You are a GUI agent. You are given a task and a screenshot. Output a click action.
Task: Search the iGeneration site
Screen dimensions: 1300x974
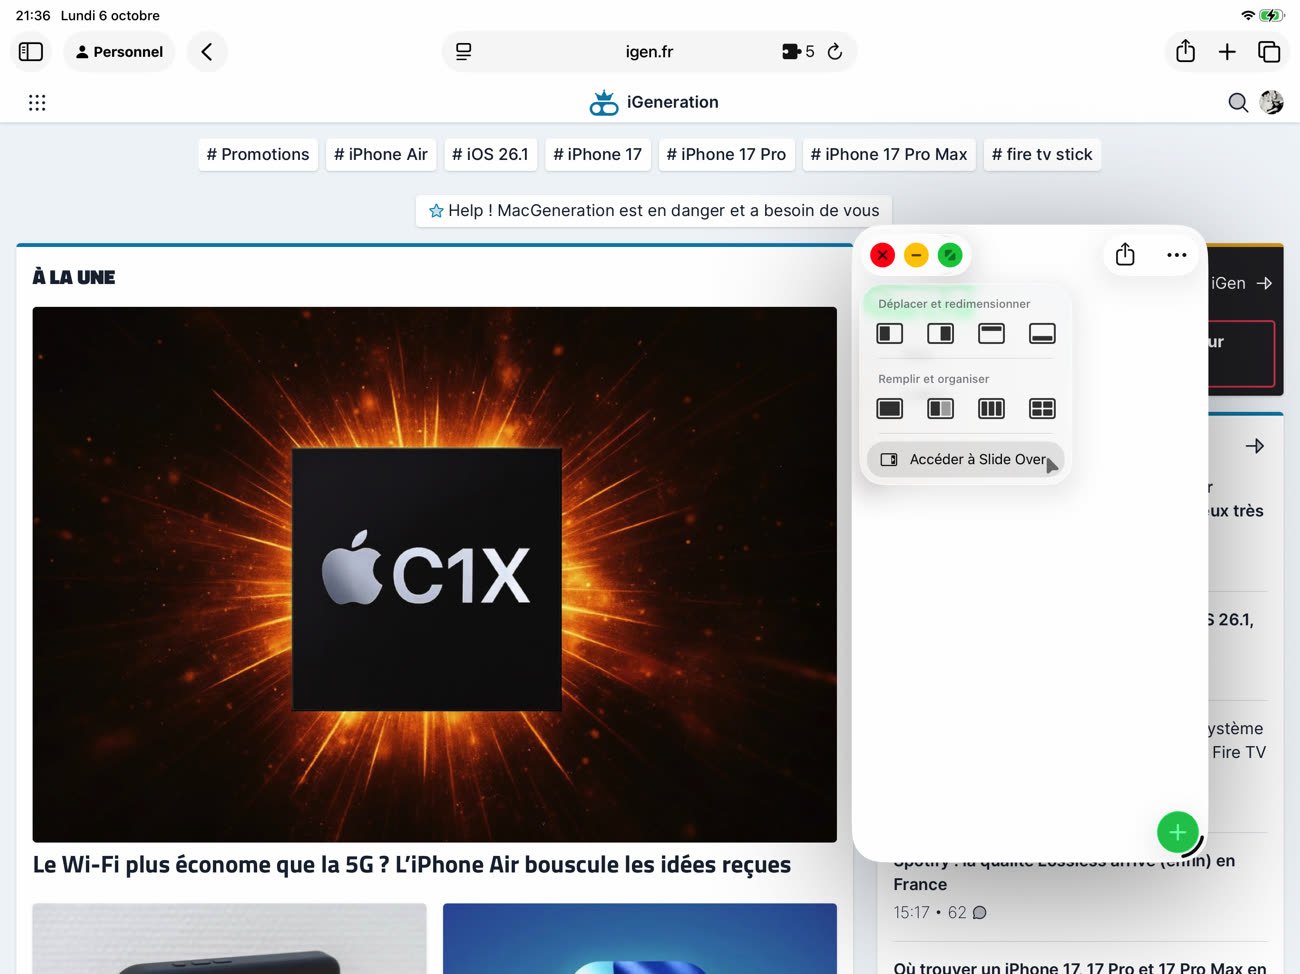1237,103
